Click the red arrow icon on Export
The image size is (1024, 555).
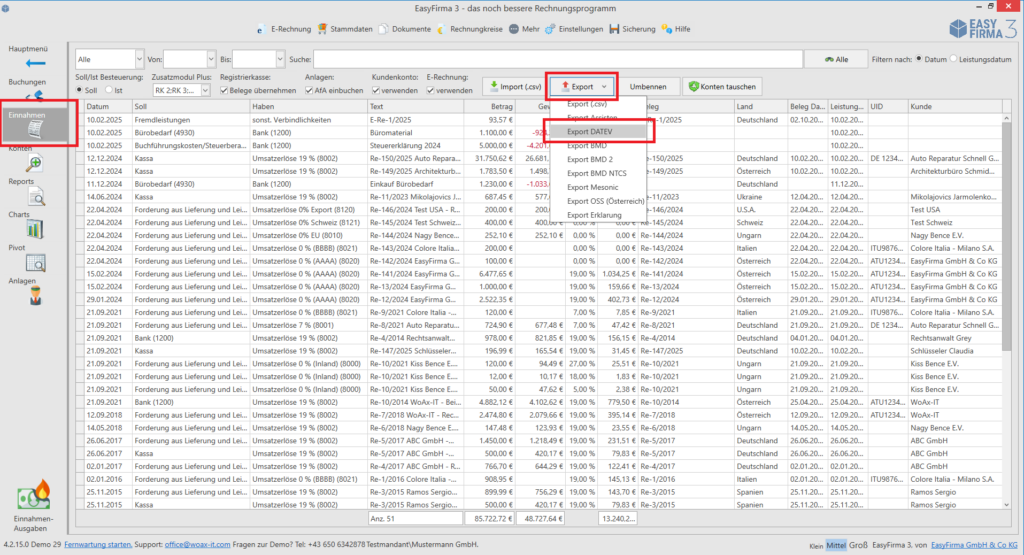[565, 86]
